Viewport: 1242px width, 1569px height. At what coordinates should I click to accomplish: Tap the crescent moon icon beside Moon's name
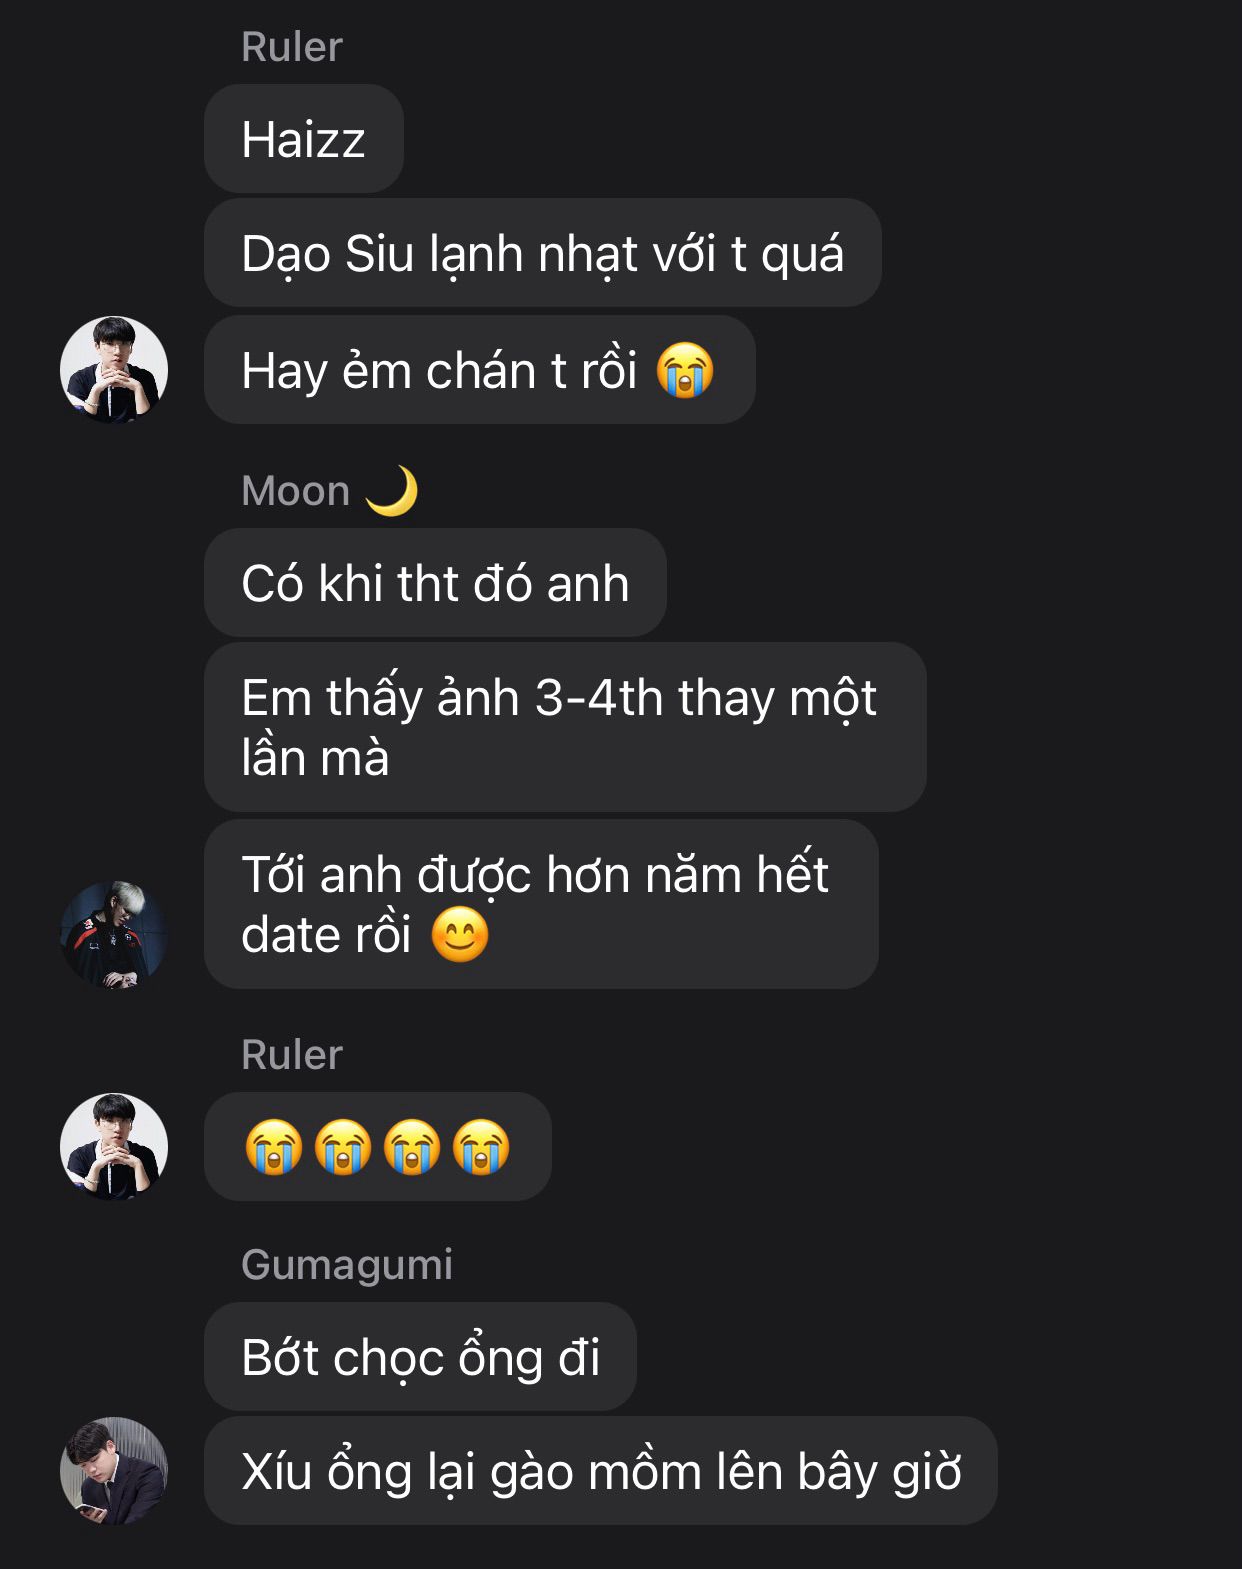391,491
